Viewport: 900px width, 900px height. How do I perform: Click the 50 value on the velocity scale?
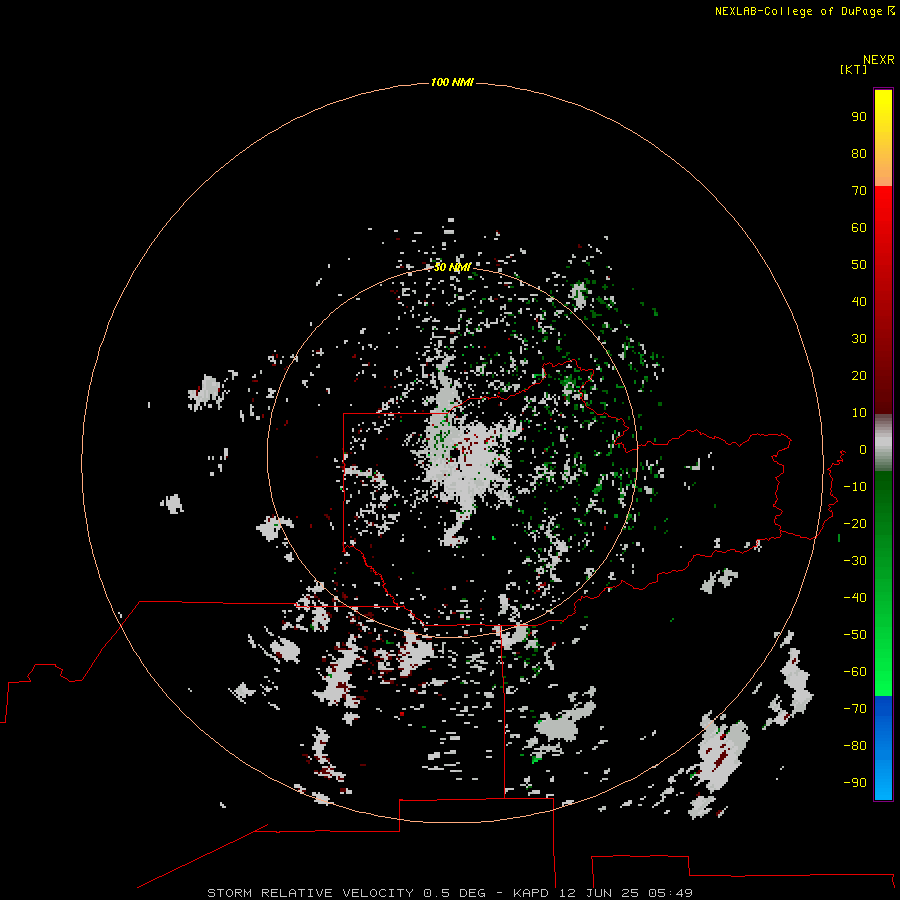(x=859, y=265)
